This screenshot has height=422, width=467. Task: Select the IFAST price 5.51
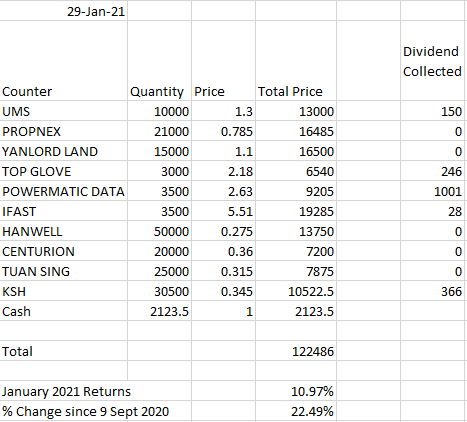[x=223, y=211]
